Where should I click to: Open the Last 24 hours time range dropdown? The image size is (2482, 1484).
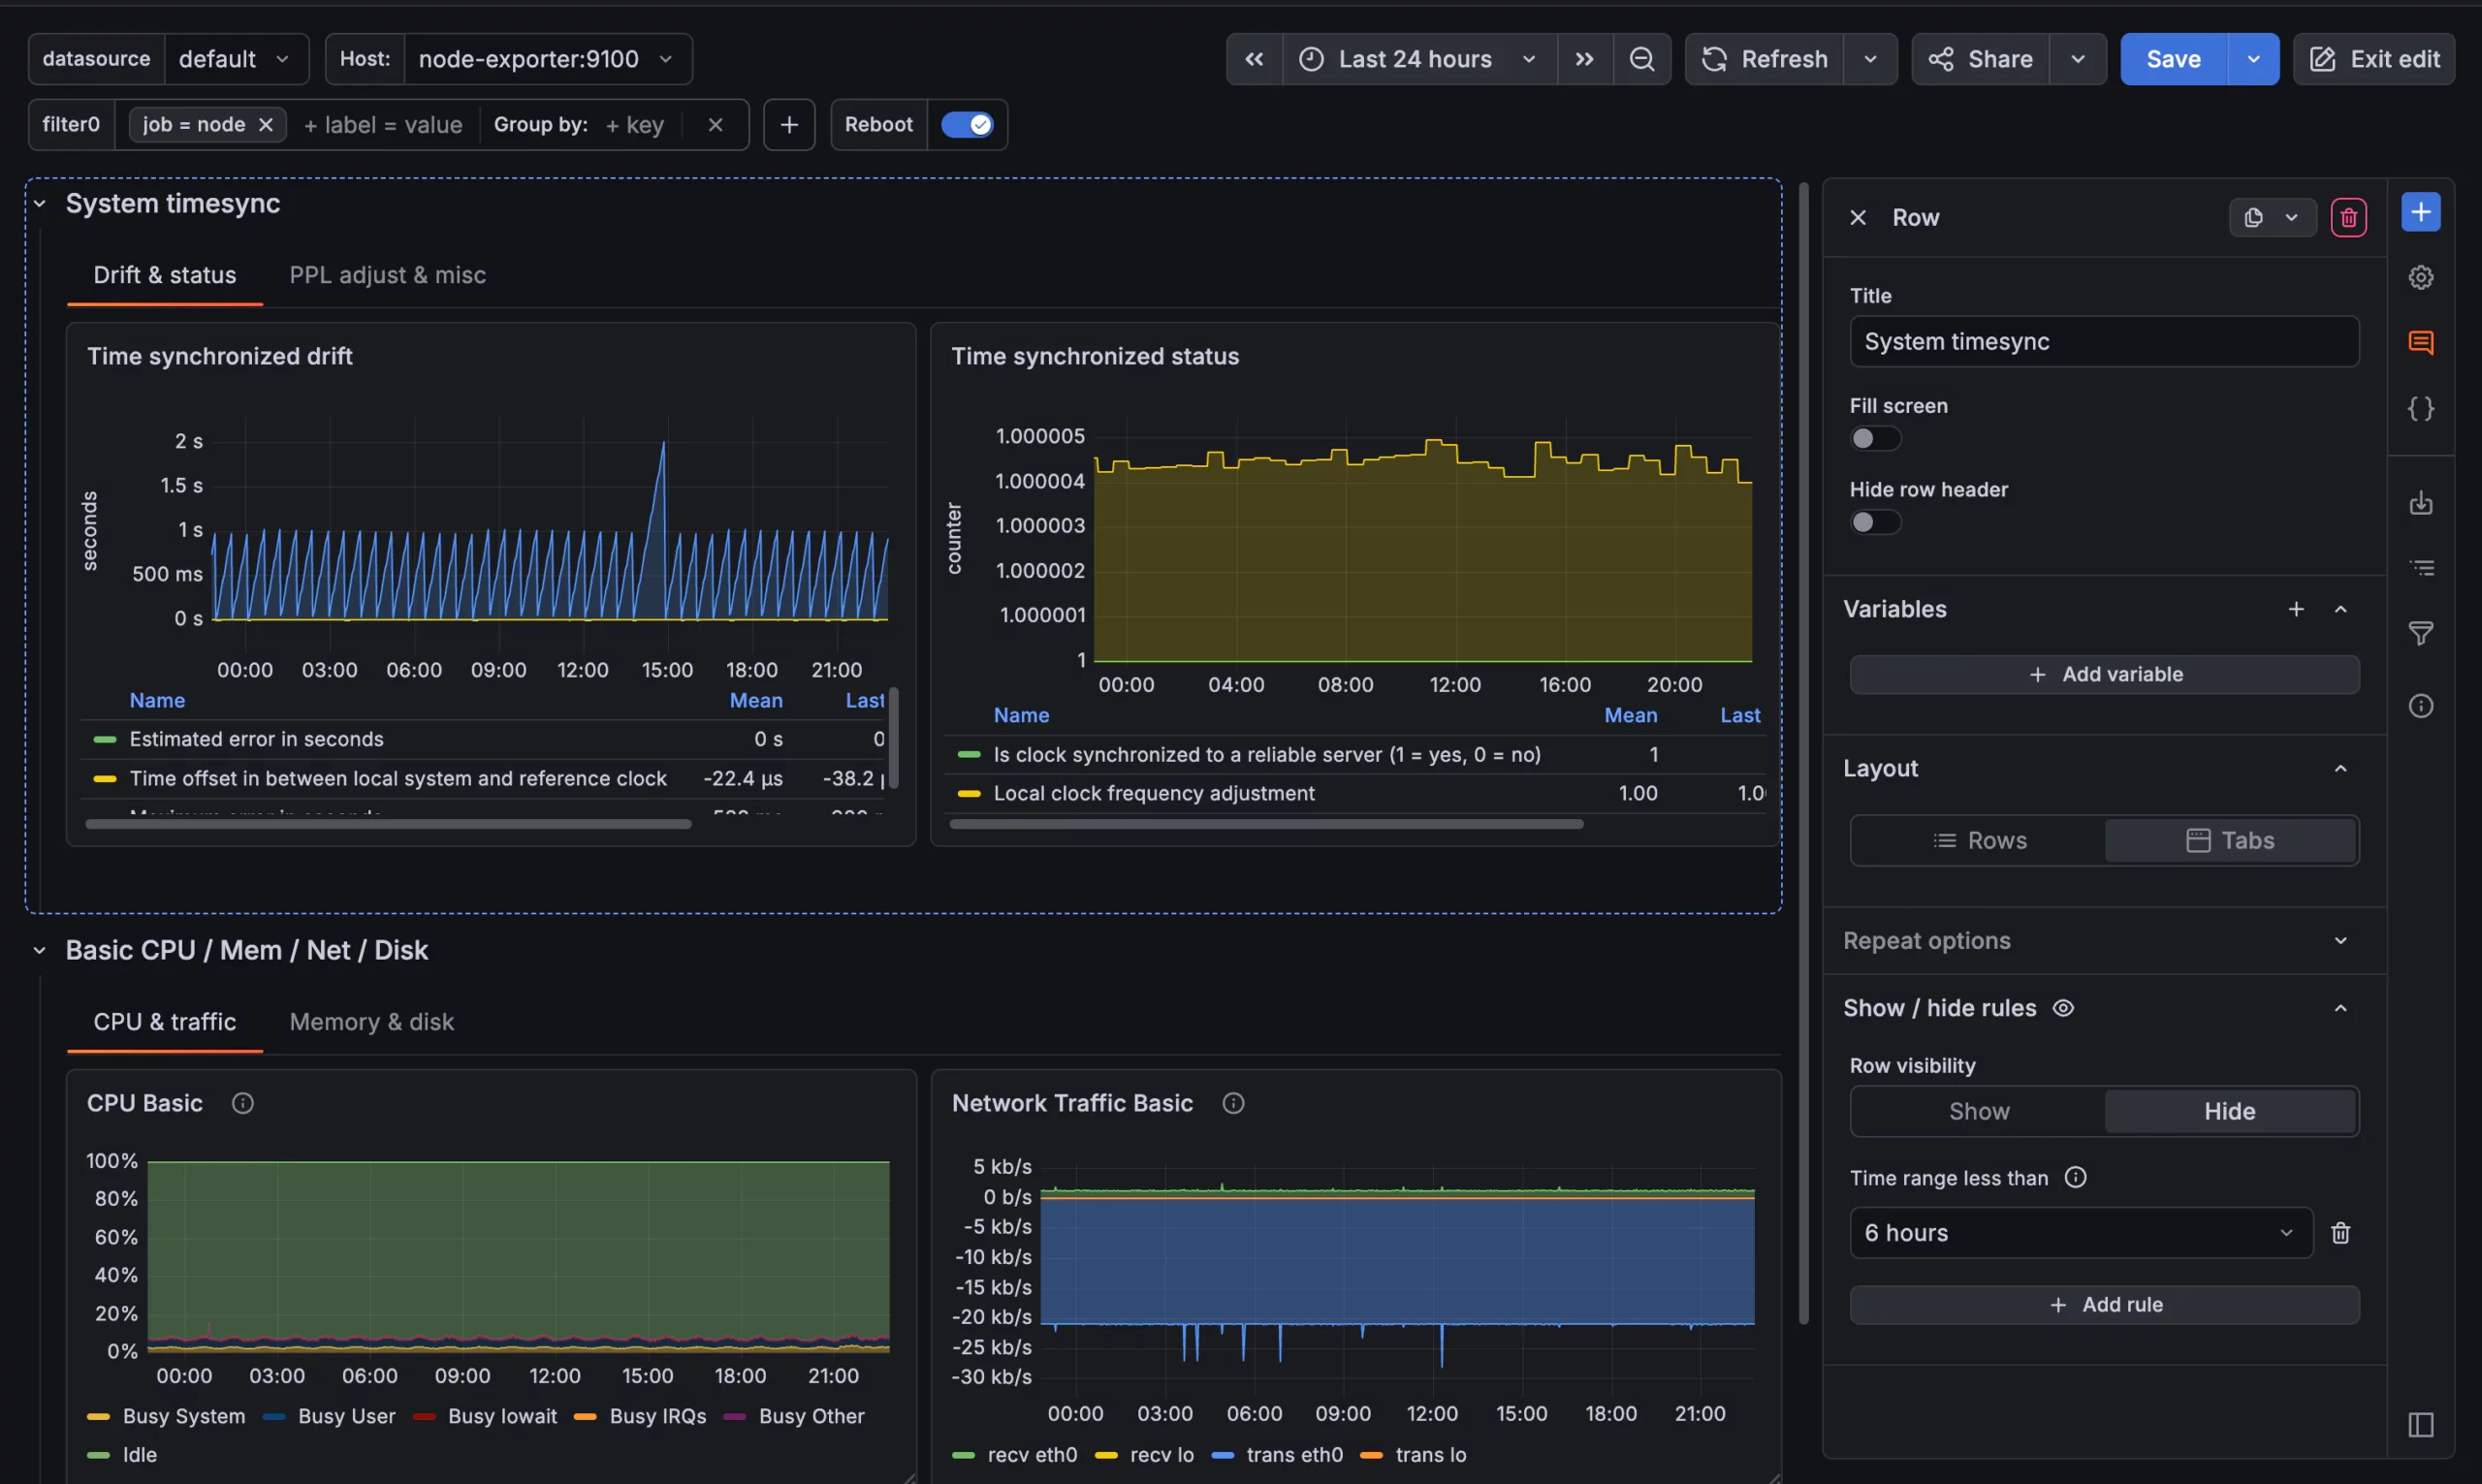tap(1415, 58)
